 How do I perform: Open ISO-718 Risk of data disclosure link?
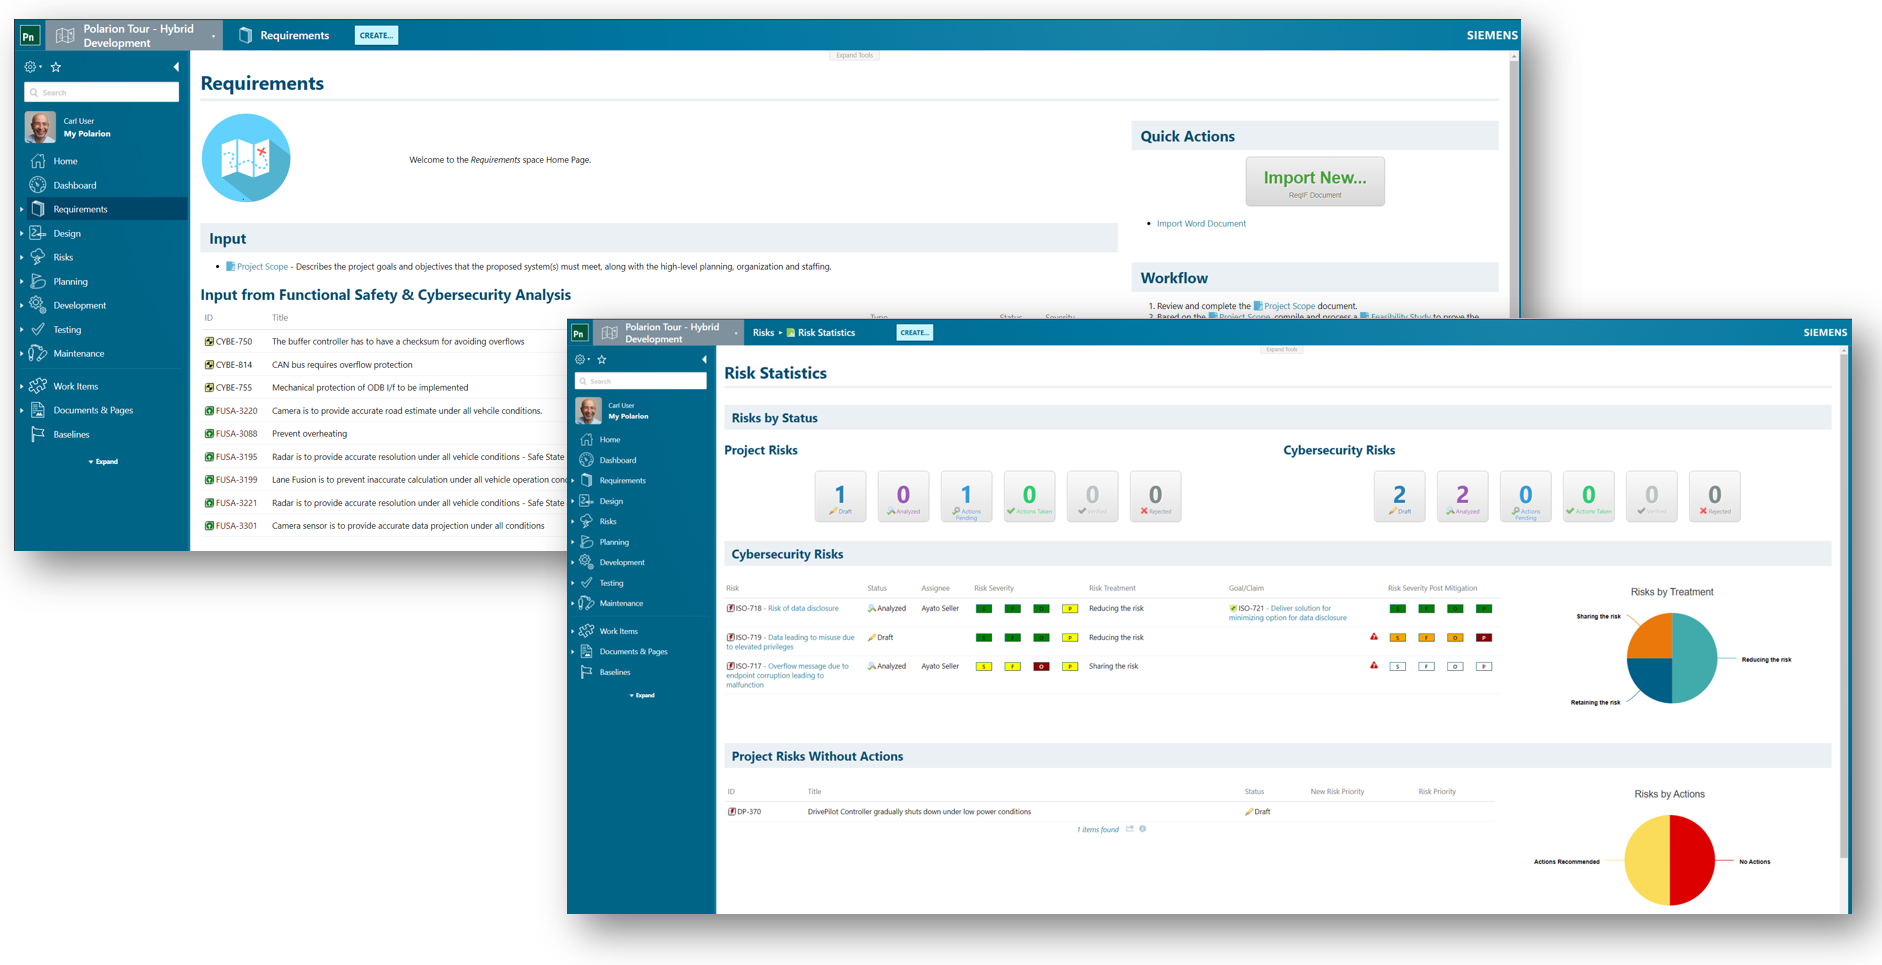788,608
